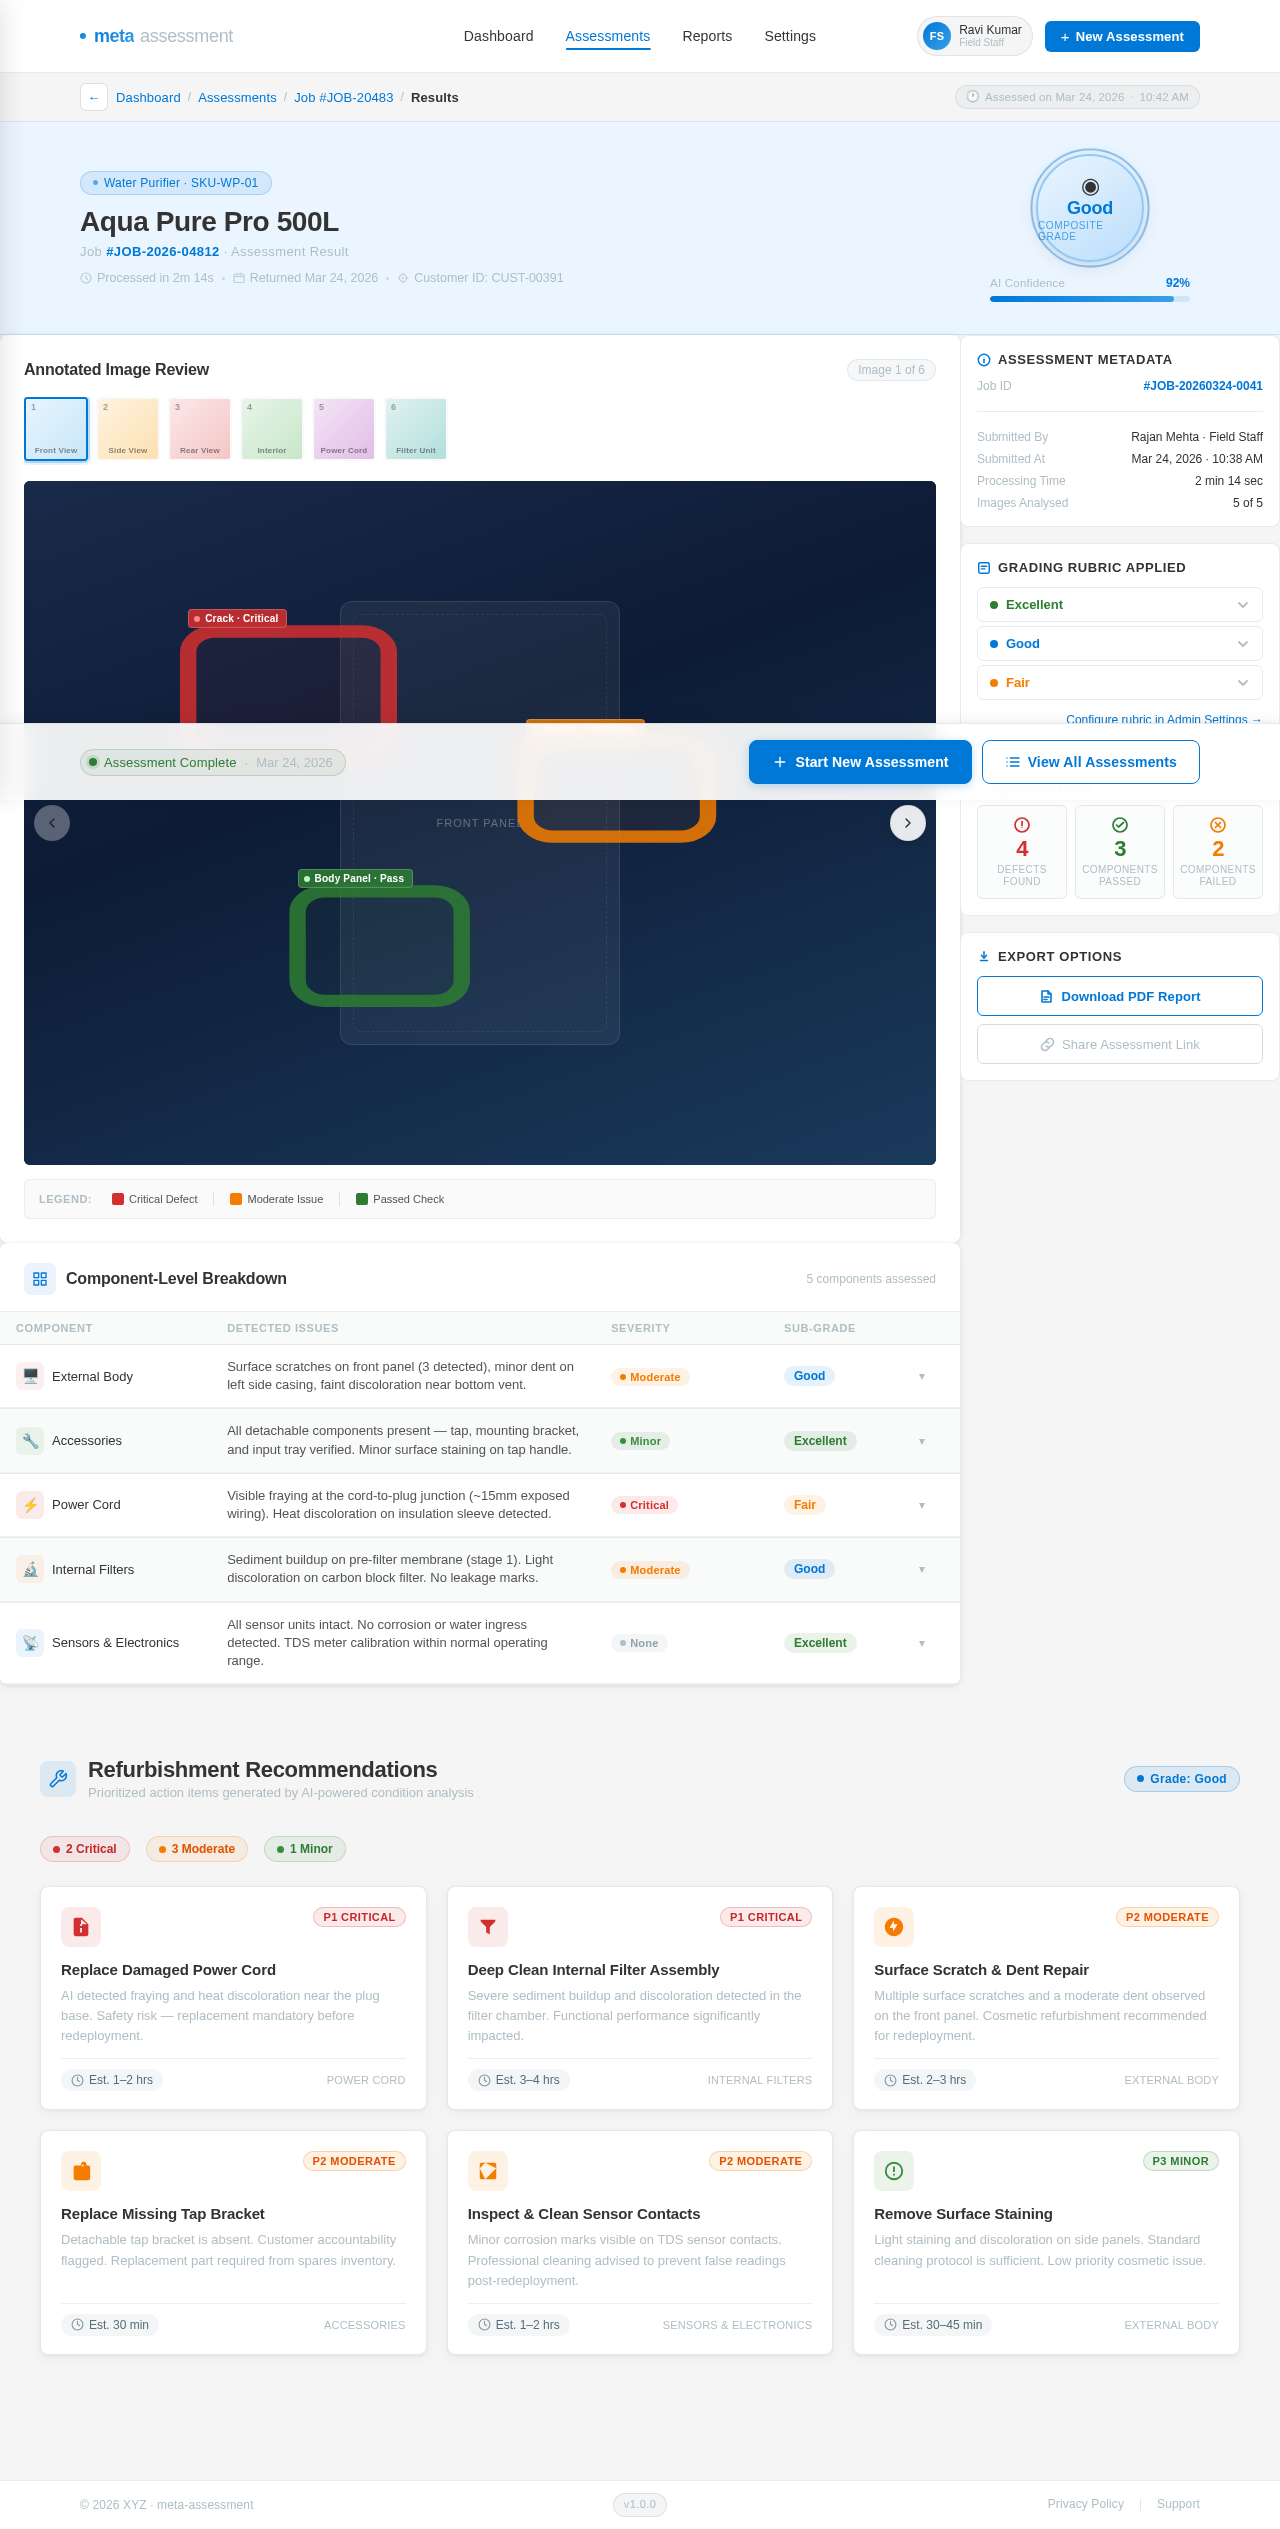Click the Accessories wrench icon
Screen dimensions: 1280x2529
click(x=30, y=1441)
